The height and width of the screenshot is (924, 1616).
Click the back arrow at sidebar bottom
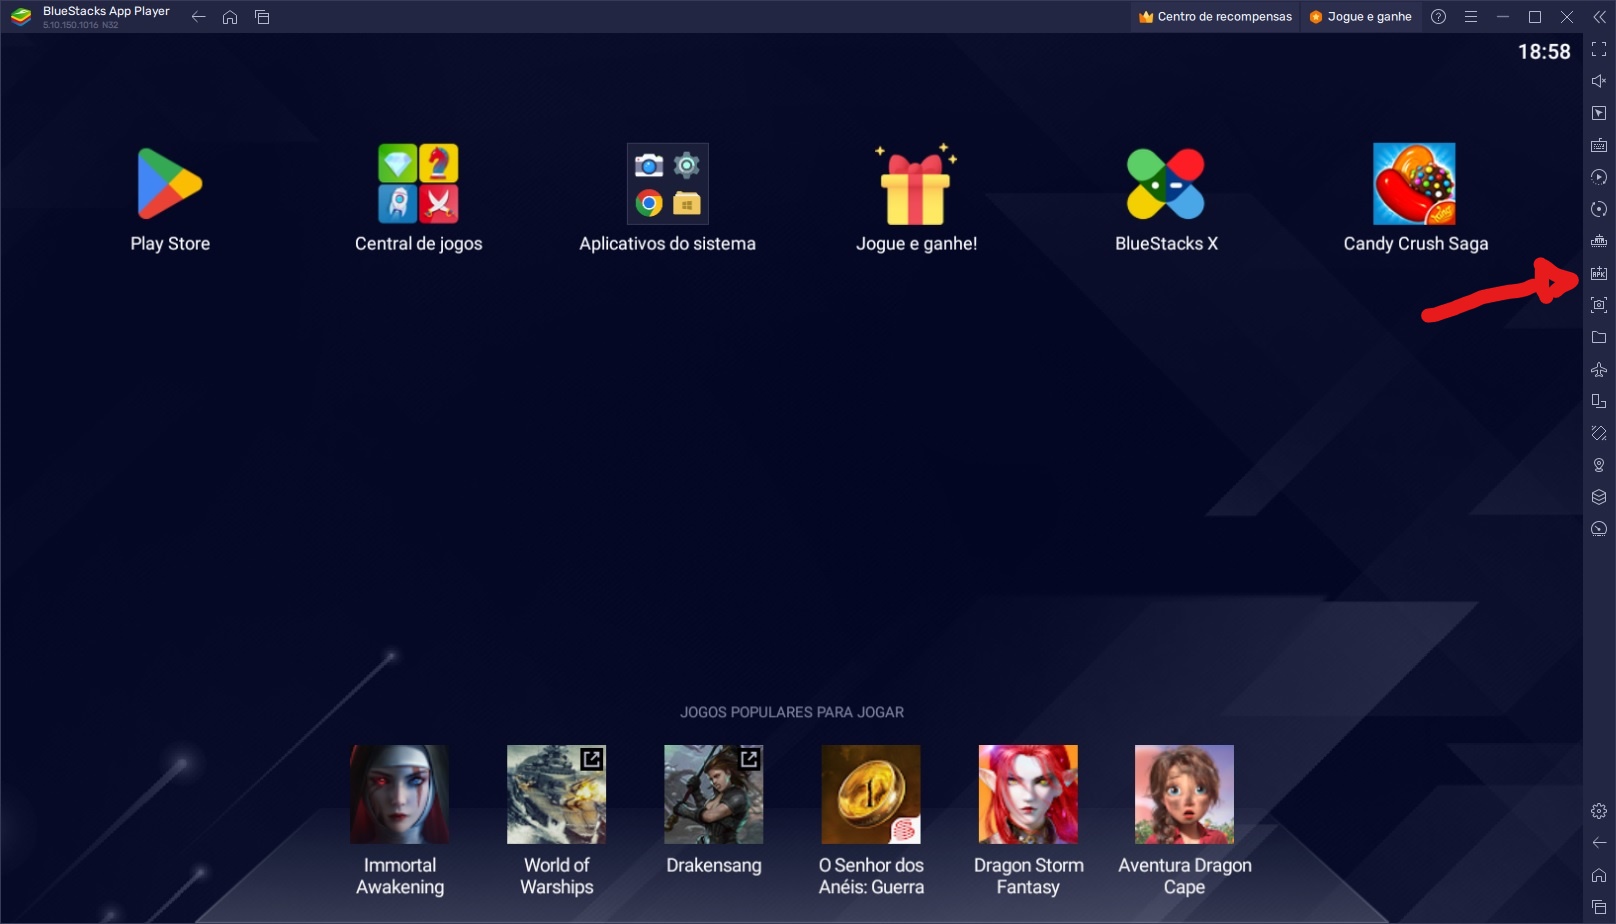[x=1599, y=843]
